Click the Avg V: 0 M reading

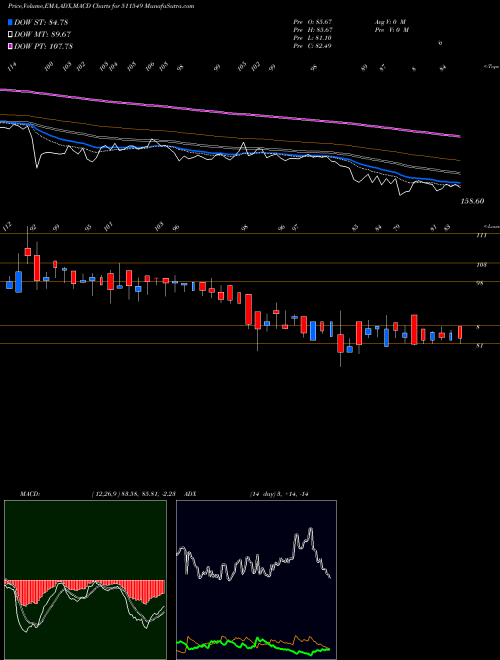390,21
